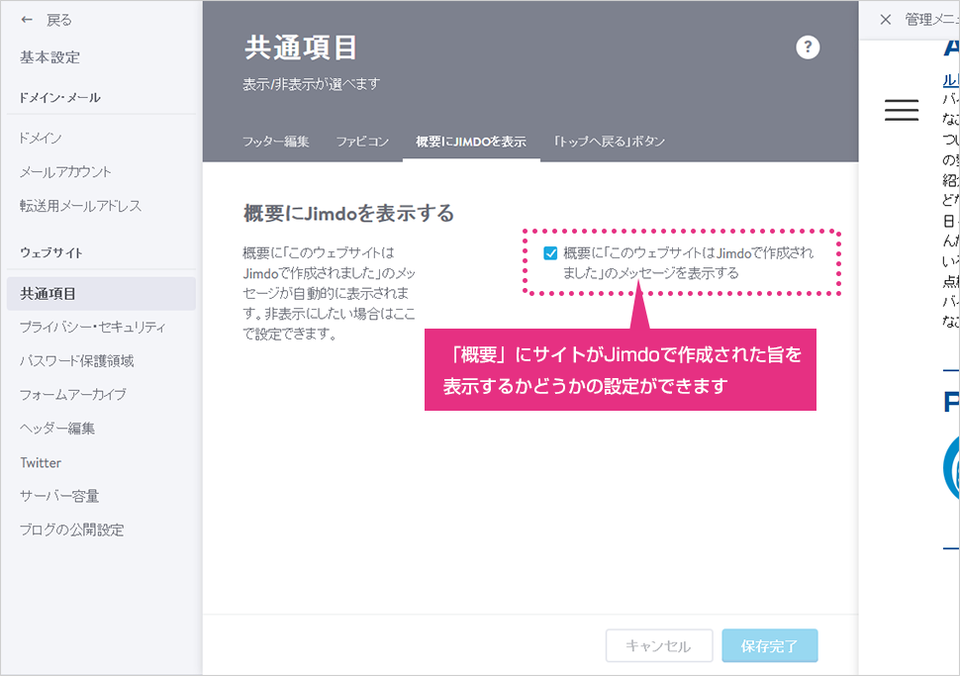Screen dimensions: 960x676
Task: Switch to the フッター編集 tab
Action: [276, 141]
